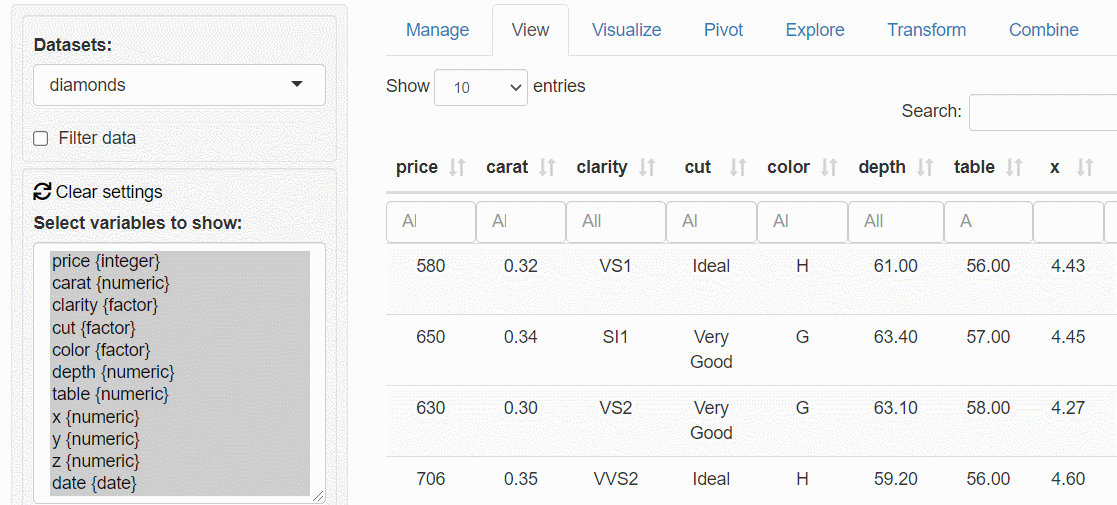The width and height of the screenshot is (1117, 505).
Task: Open the Pivot tab
Action: pyautogui.click(x=723, y=30)
